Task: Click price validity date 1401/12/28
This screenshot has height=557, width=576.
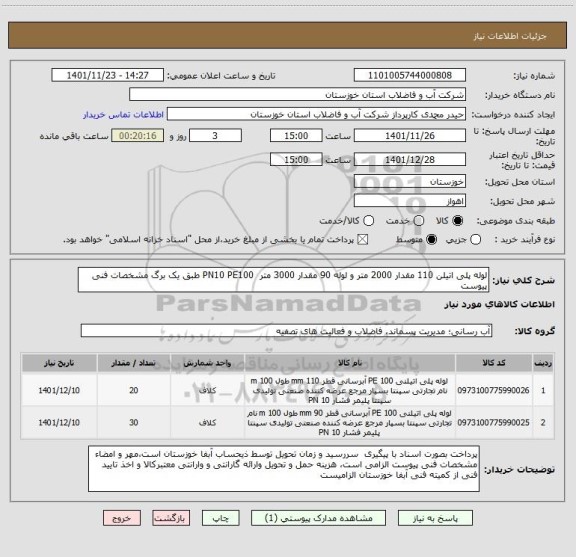Action: click(x=410, y=159)
